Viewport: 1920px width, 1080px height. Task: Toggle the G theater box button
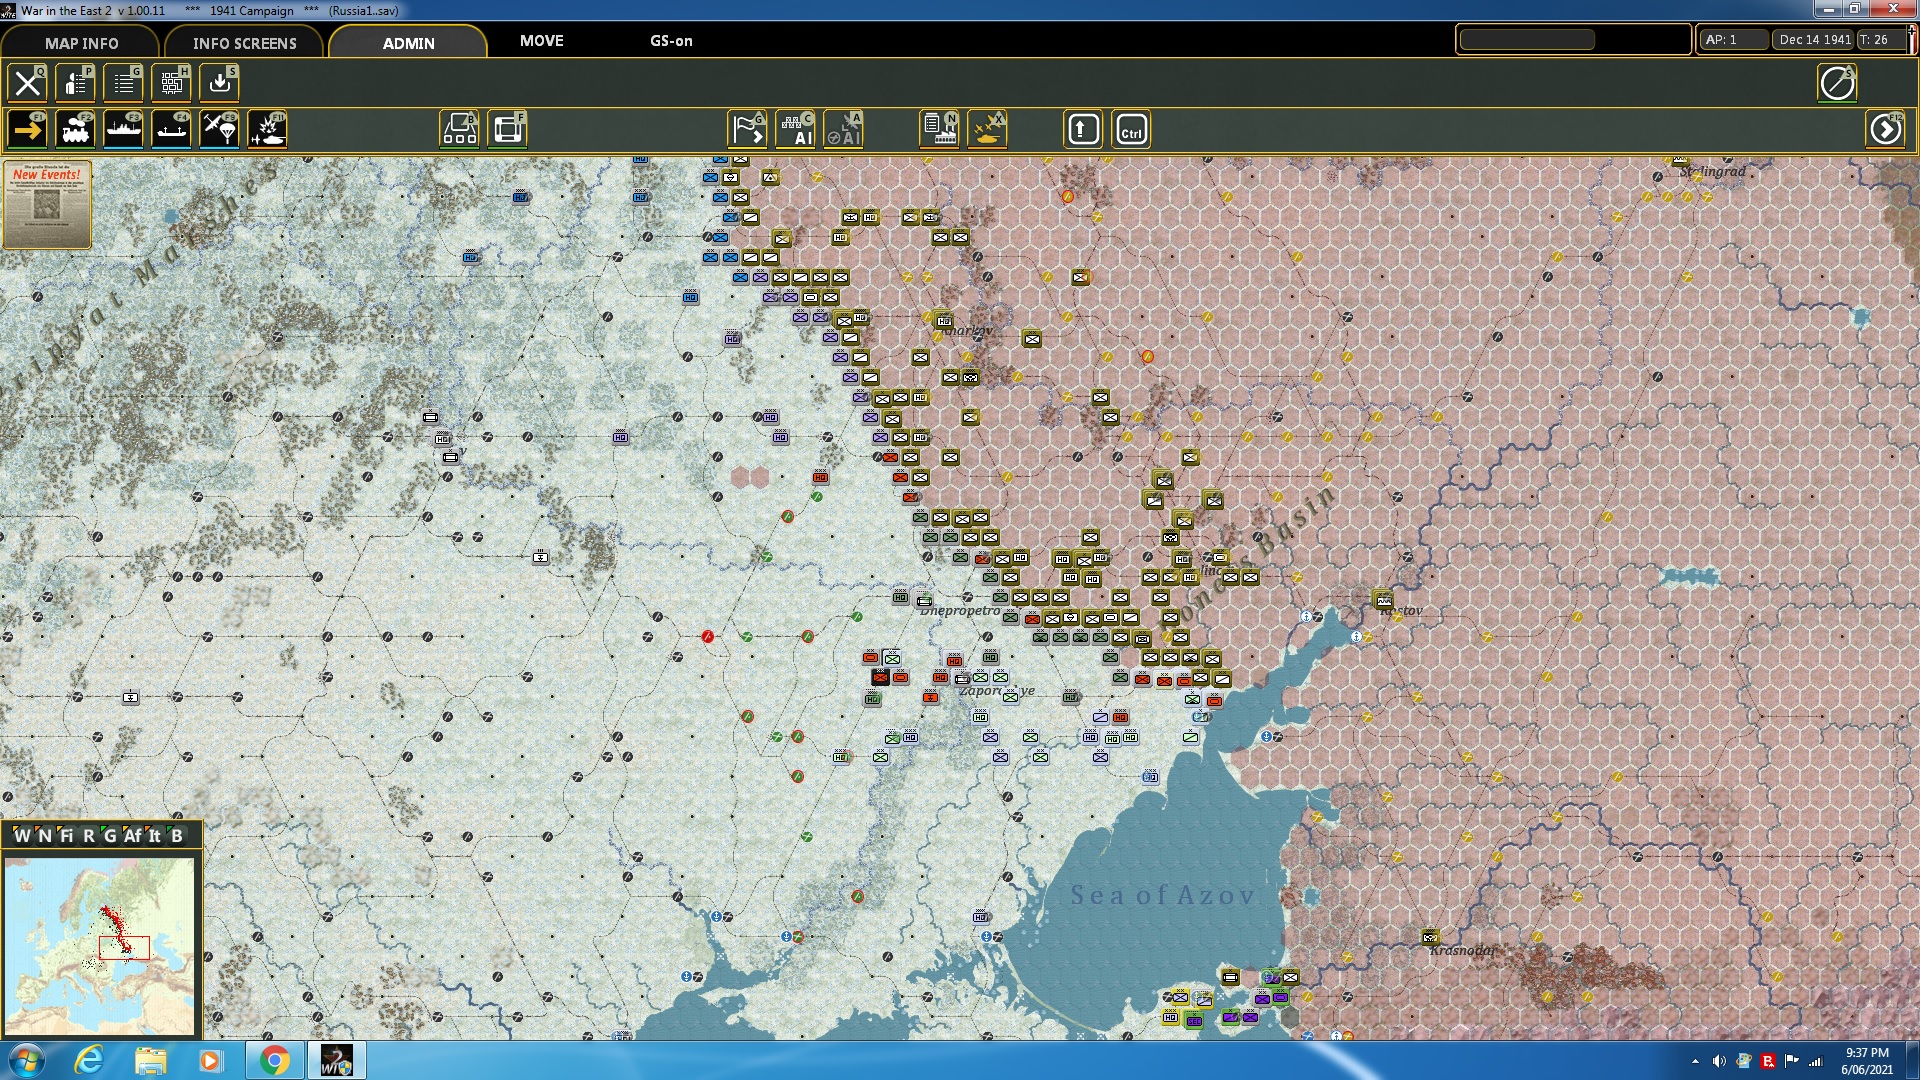(110, 836)
